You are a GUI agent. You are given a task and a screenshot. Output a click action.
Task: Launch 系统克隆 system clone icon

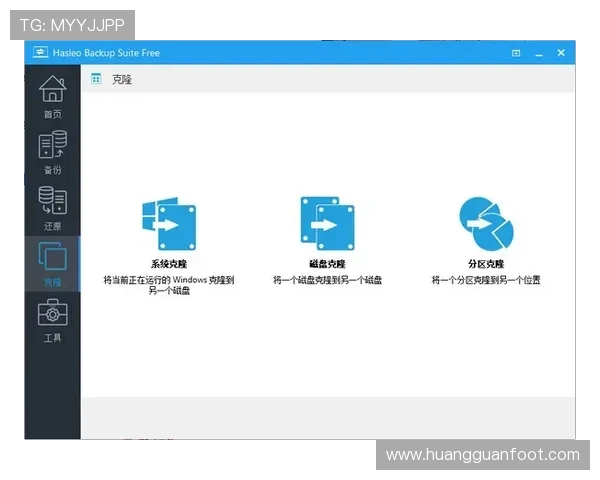(169, 224)
